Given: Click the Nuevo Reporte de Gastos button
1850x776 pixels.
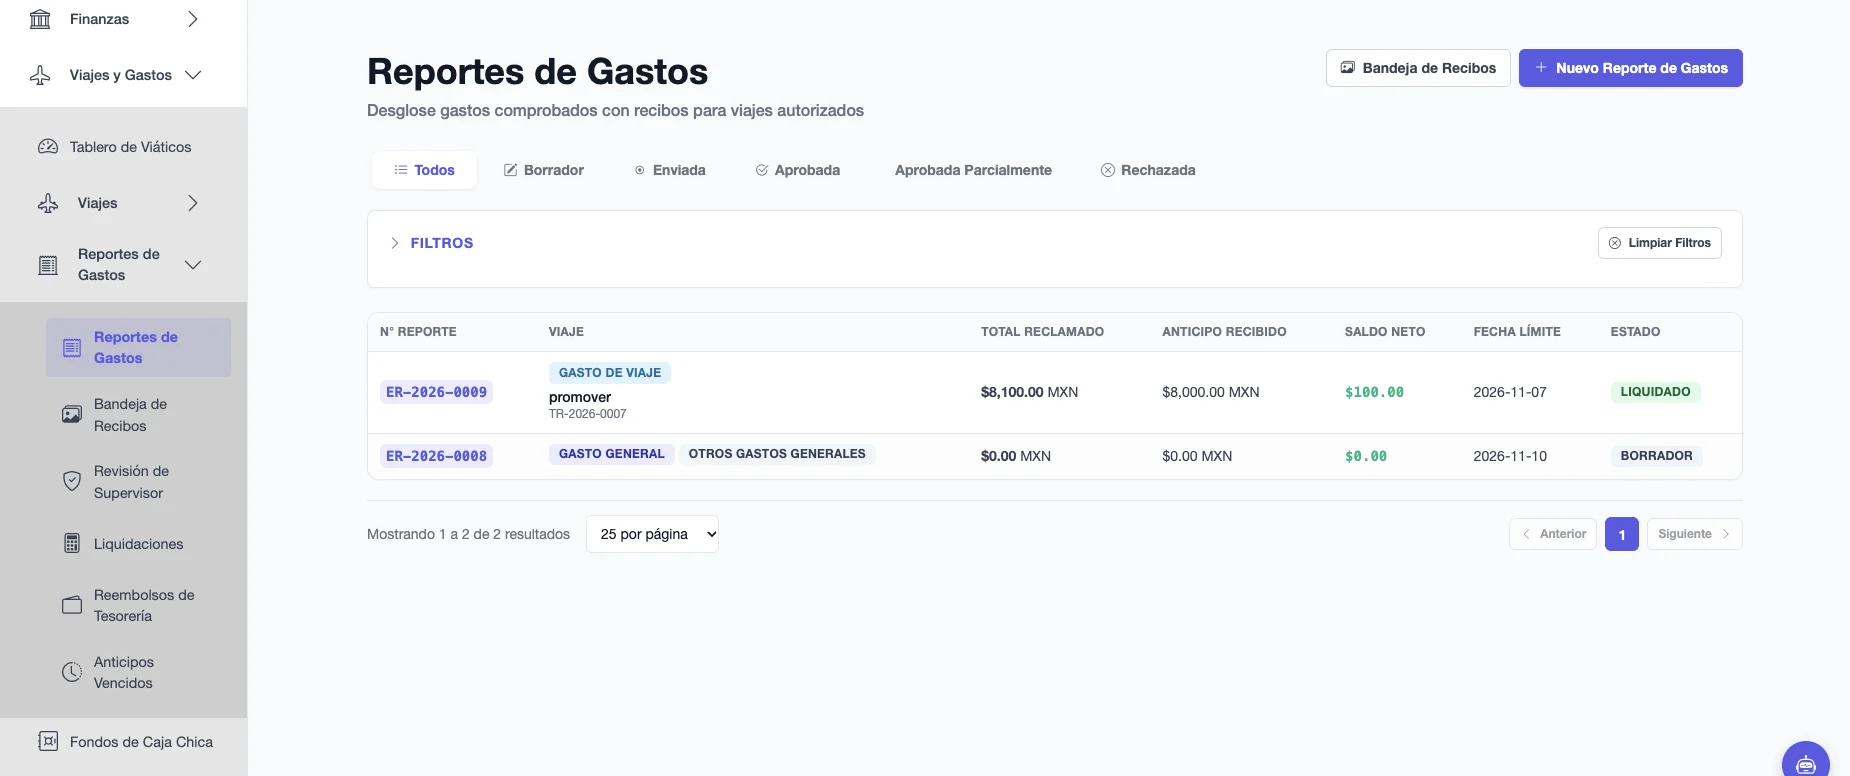Looking at the screenshot, I should (1630, 68).
